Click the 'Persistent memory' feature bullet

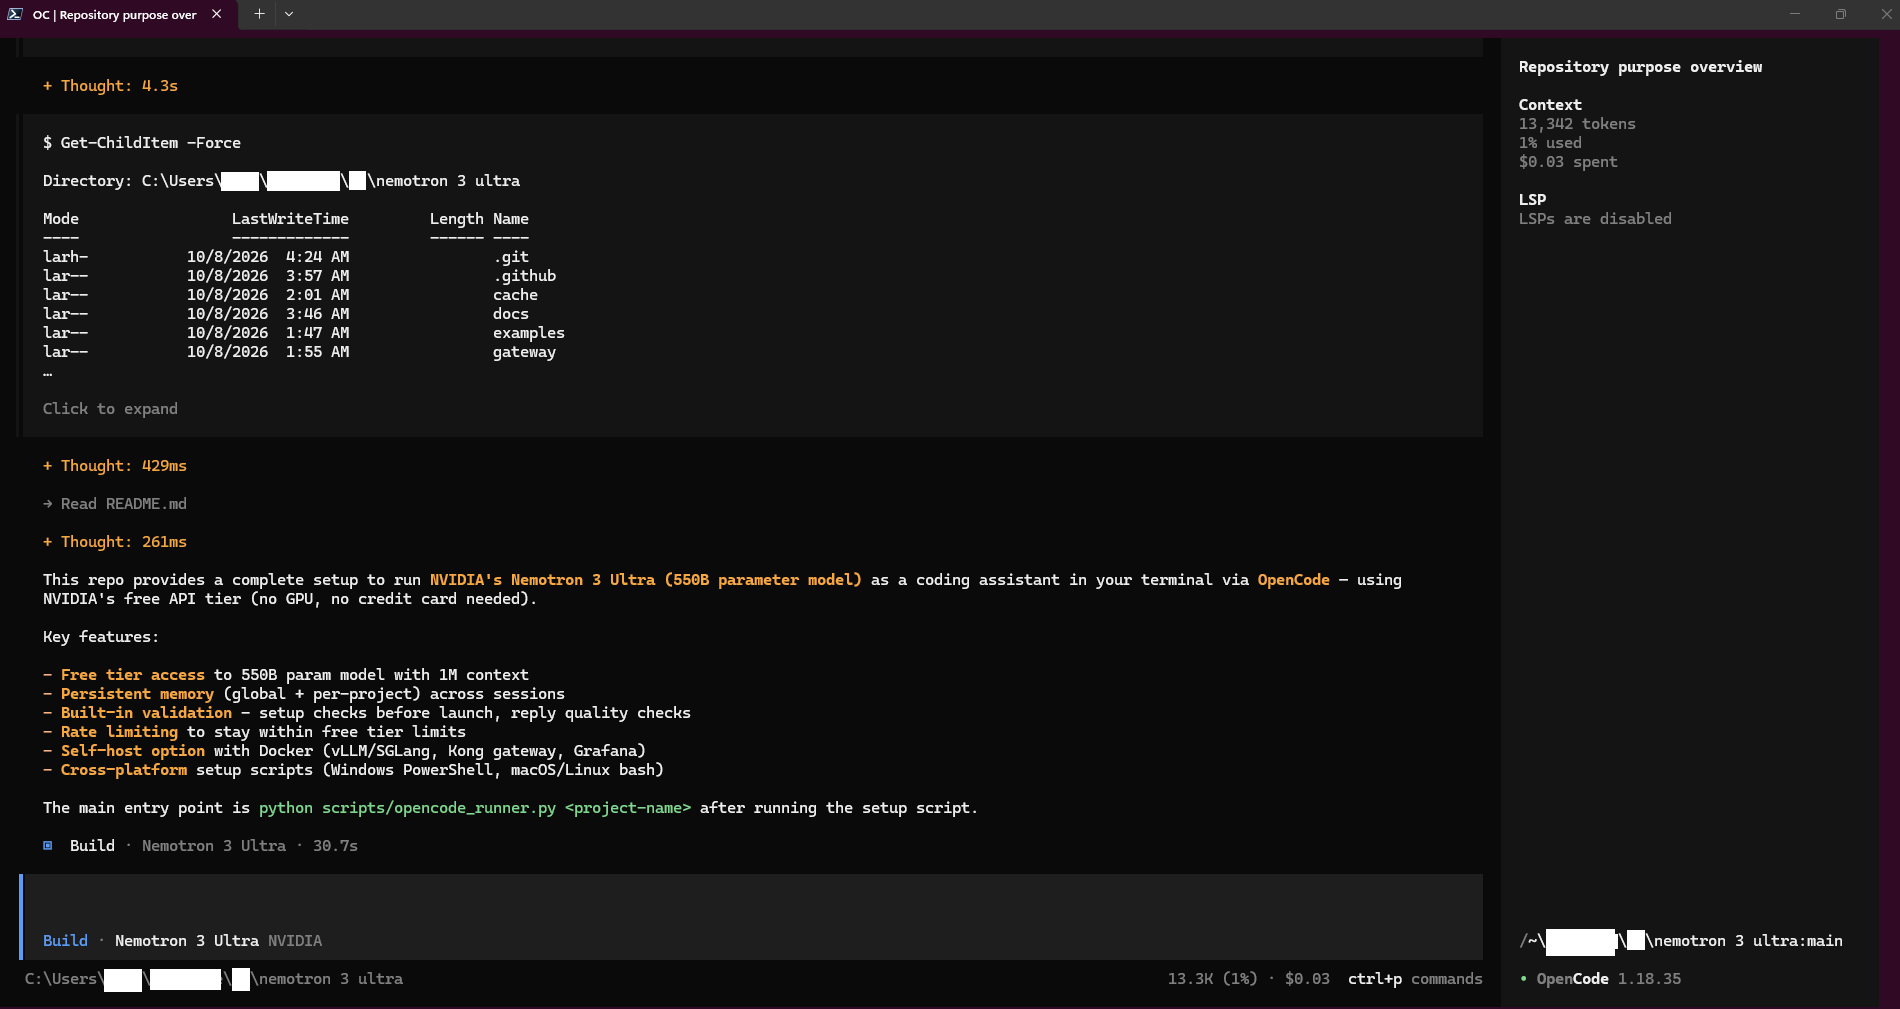tap(137, 694)
